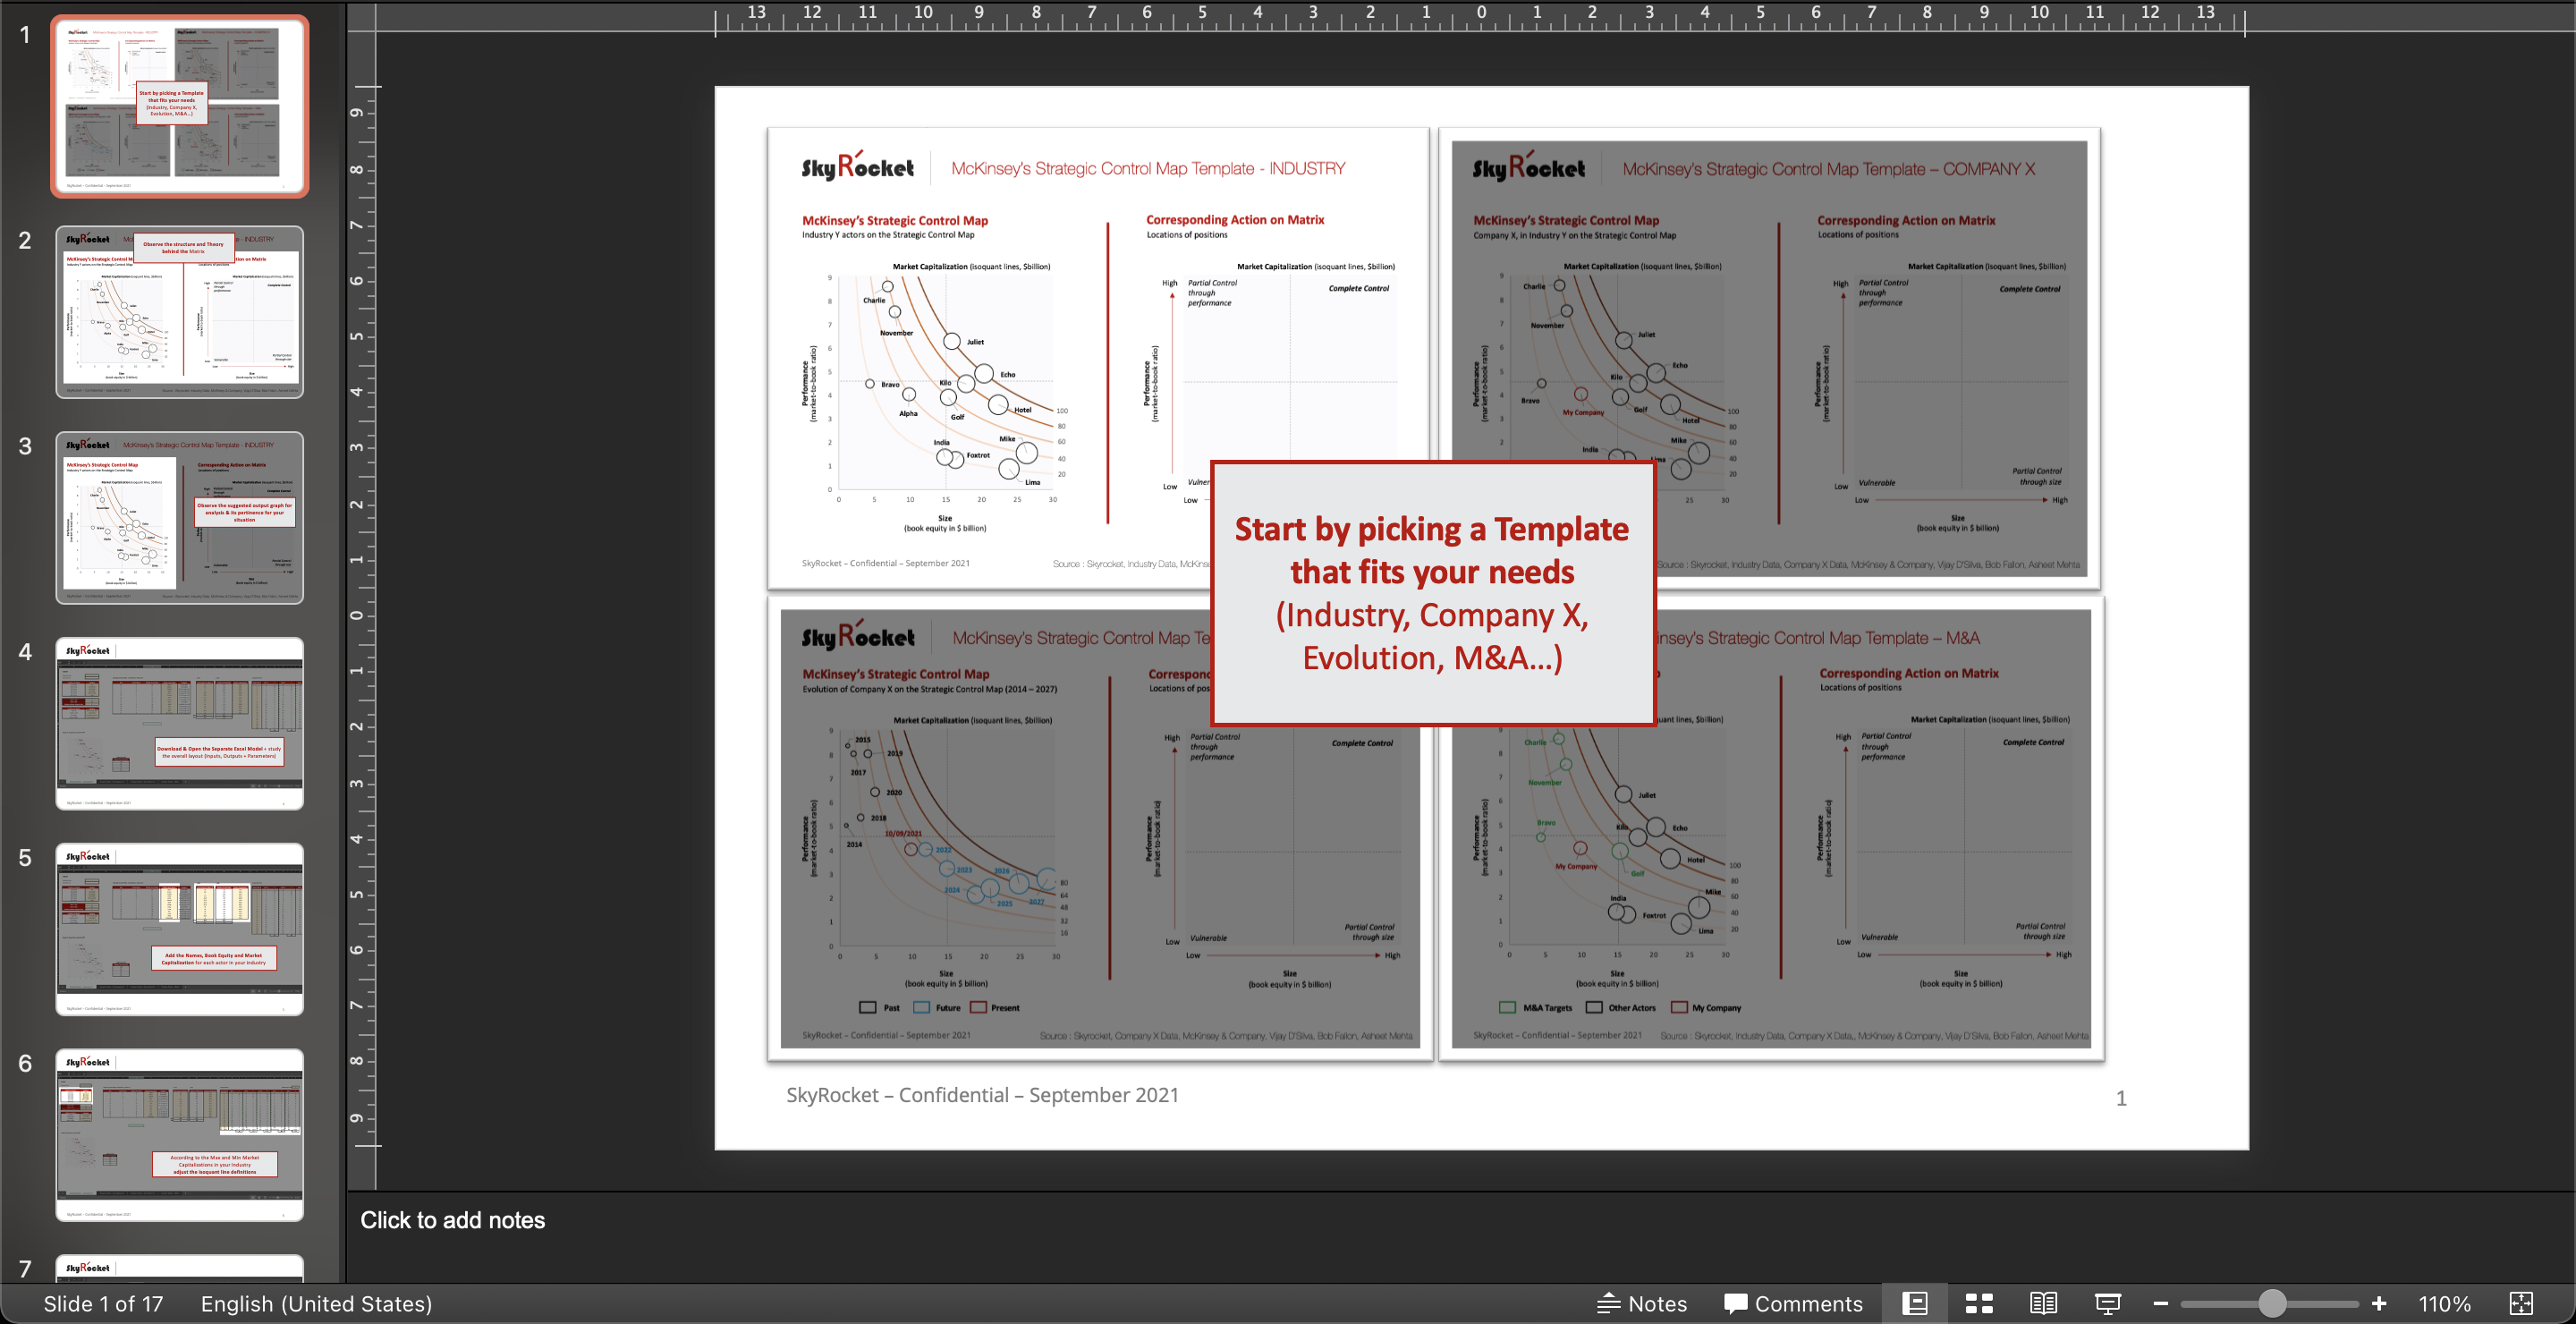Select the INDUSTRY template image on slide
This screenshot has width=2576, height=1324.
tap(1098, 358)
